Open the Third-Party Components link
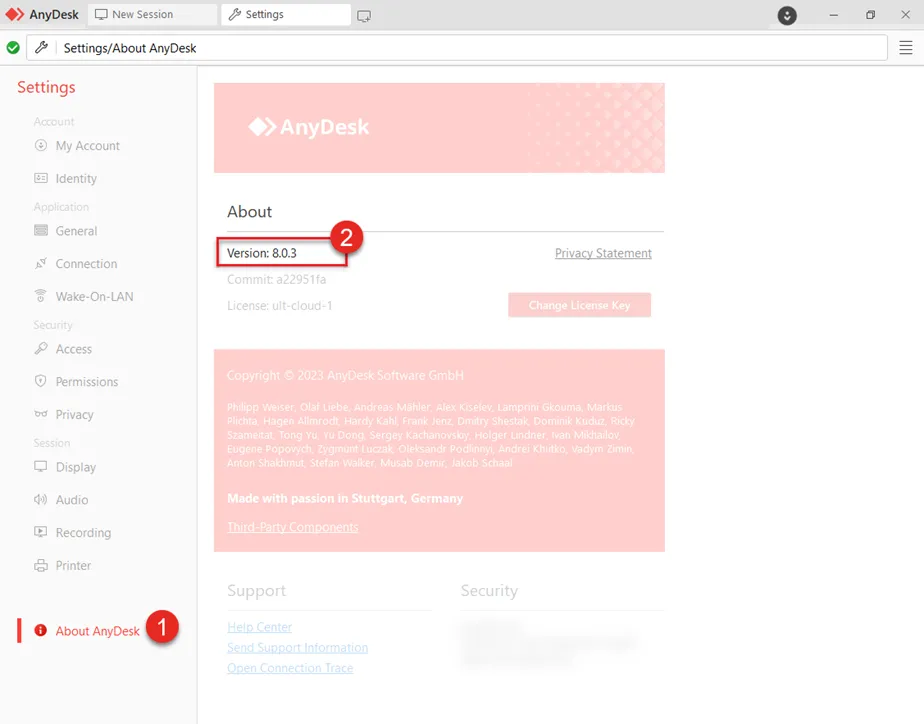This screenshot has width=924, height=724. [x=292, y=527]
